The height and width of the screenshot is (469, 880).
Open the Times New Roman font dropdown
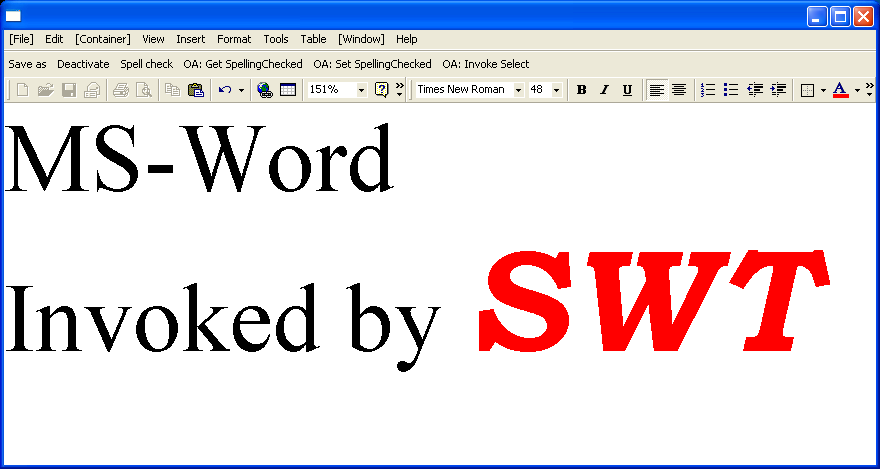pyautogui.click(x=519, y=90)
